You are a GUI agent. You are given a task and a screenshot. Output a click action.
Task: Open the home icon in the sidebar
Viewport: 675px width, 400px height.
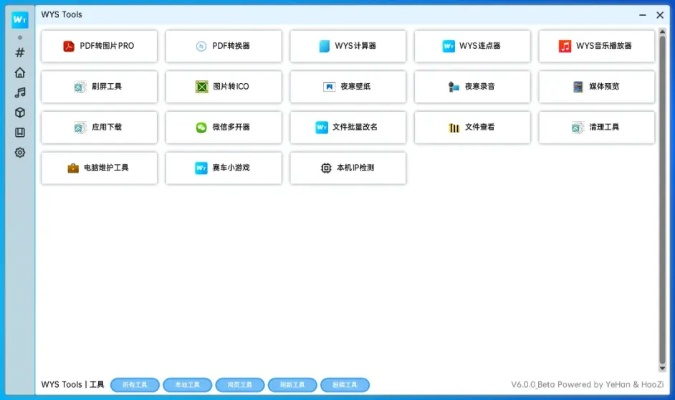(x=19, y=73)
